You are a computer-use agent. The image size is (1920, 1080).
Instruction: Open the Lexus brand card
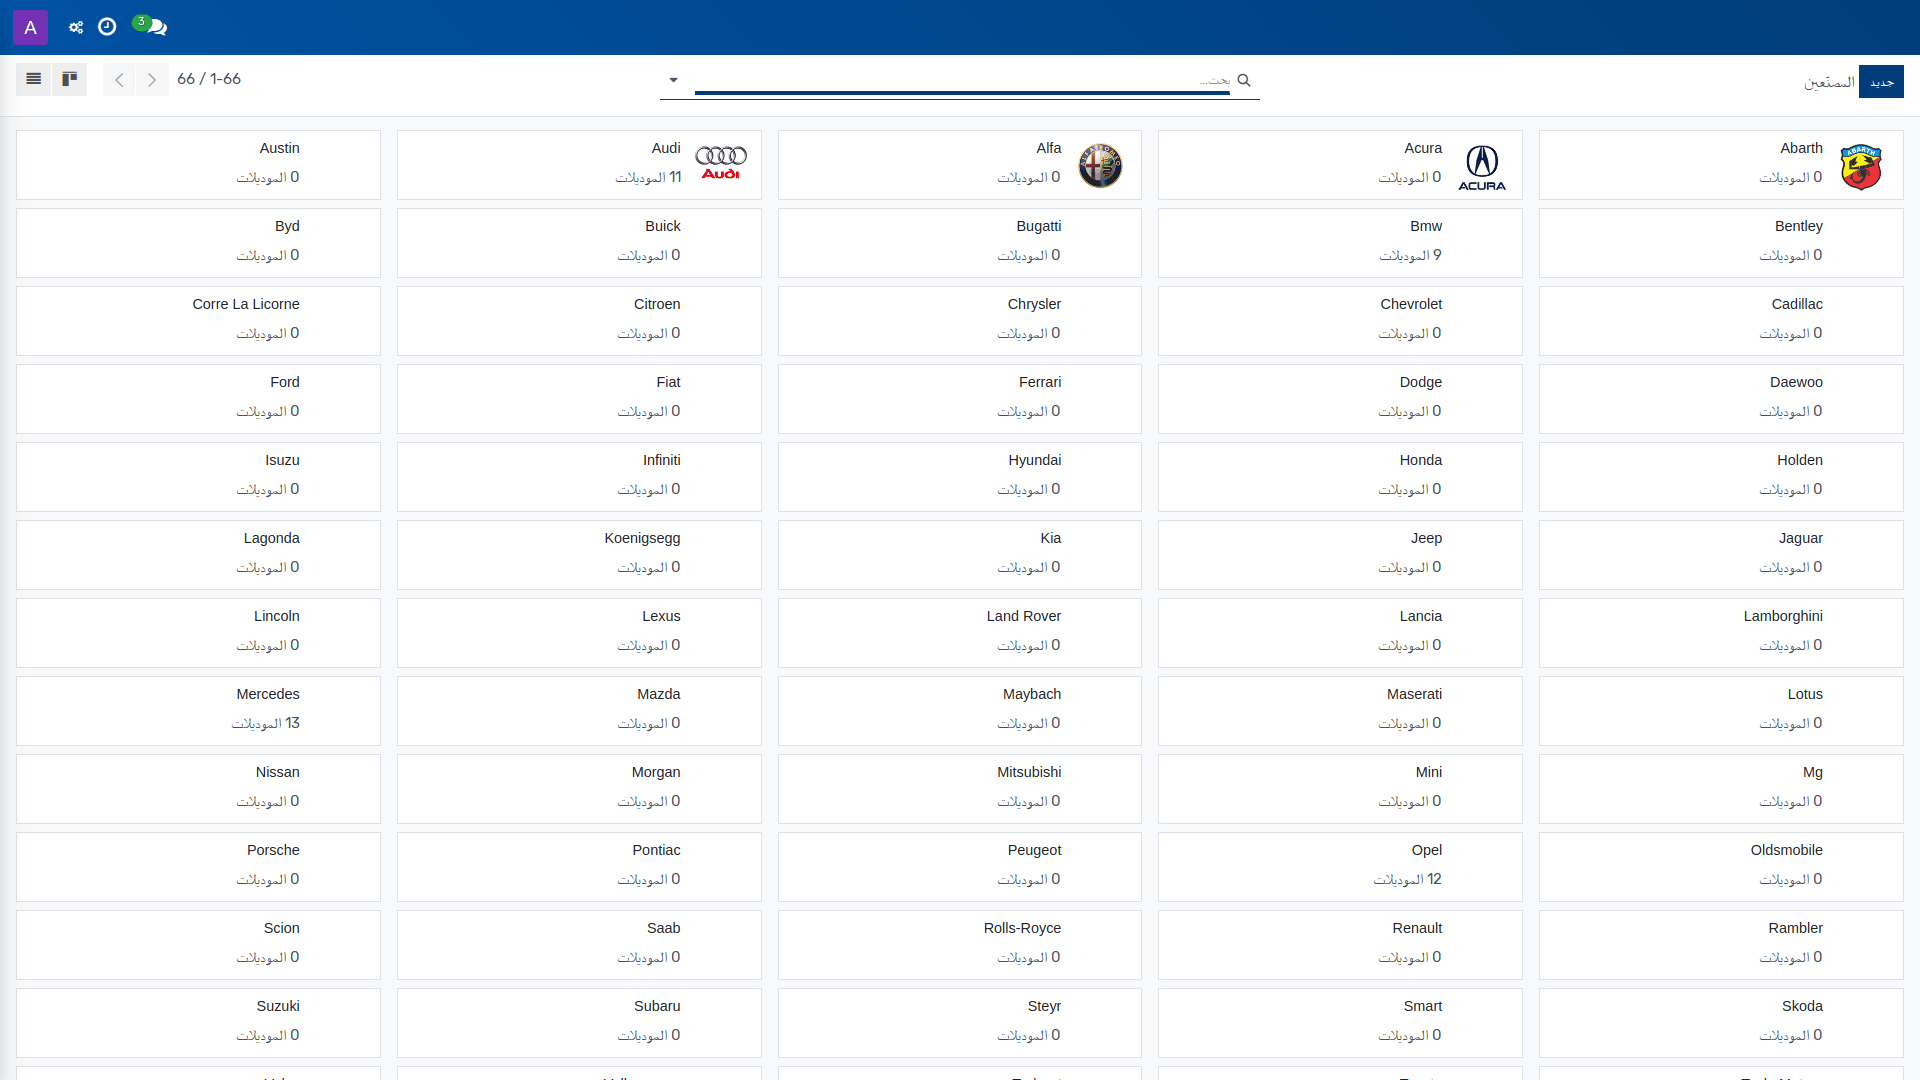579,633
